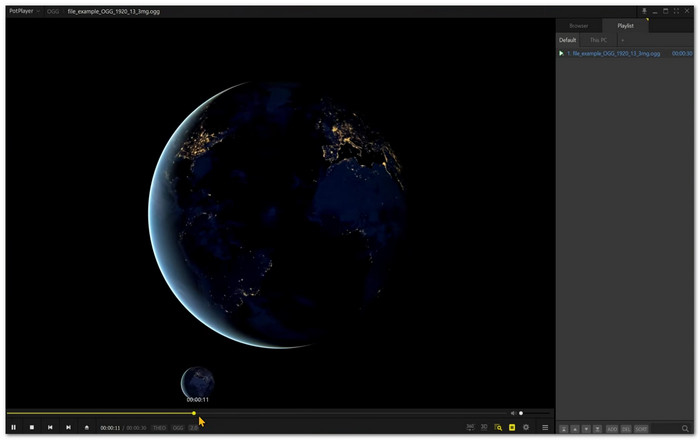This screenshot has height=440, width=700.
Task: Open the control panel gear icon
Action: coord(526,427)
